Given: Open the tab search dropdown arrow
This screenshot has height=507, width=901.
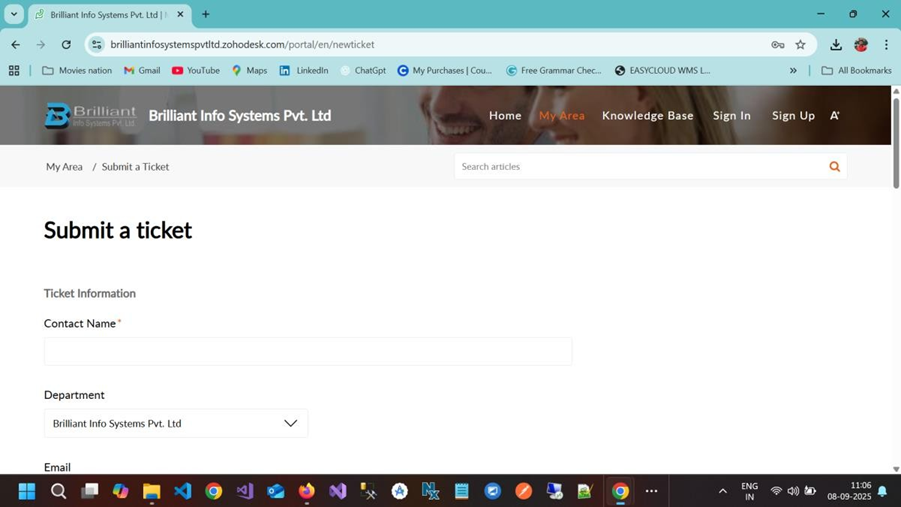Looking at the screenshot, I should click(x=14, y=15).
